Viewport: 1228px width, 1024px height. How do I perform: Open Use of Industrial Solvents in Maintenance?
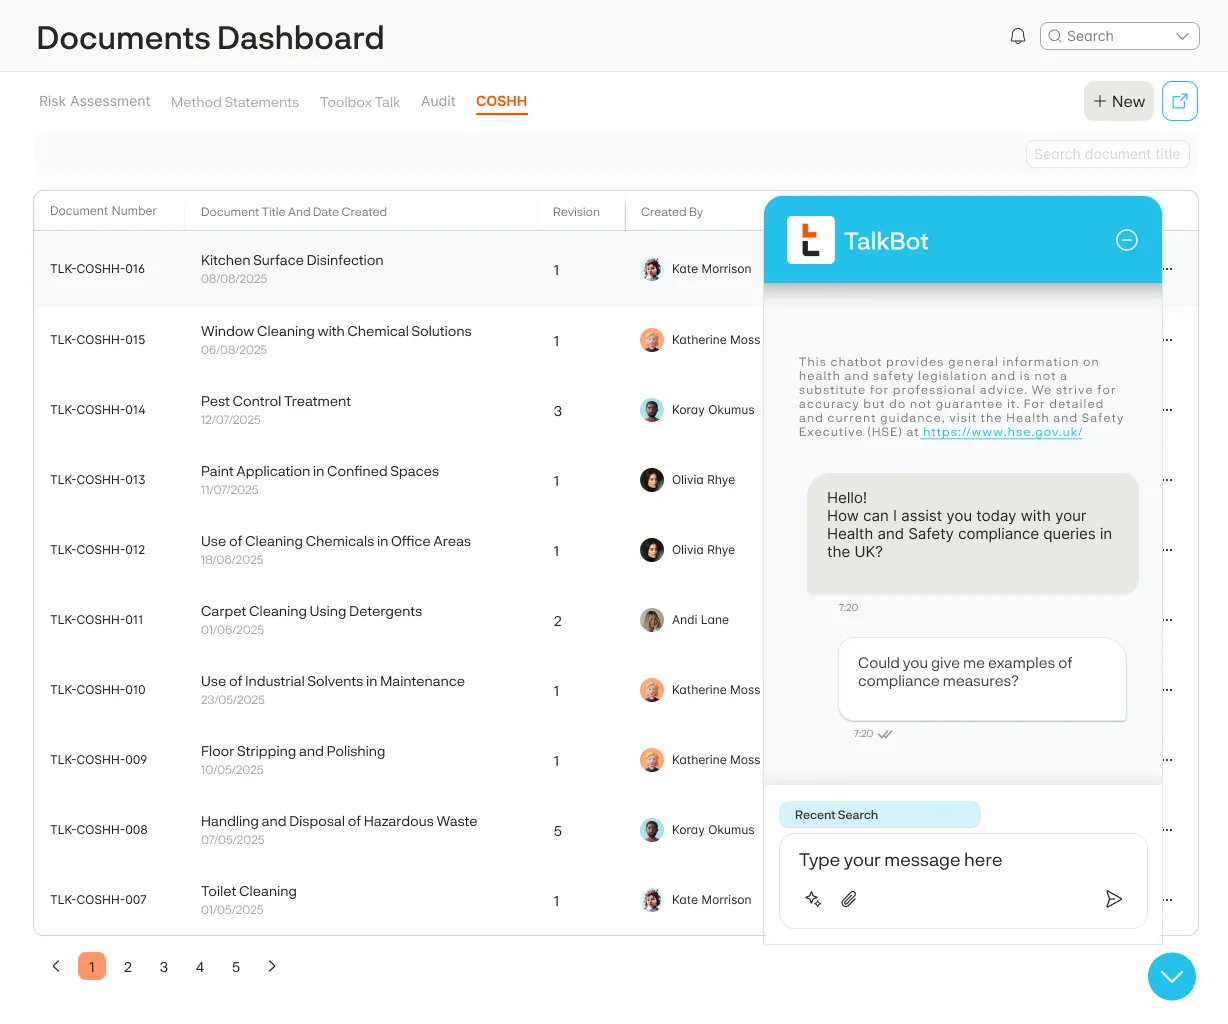(x=333, y=681)
